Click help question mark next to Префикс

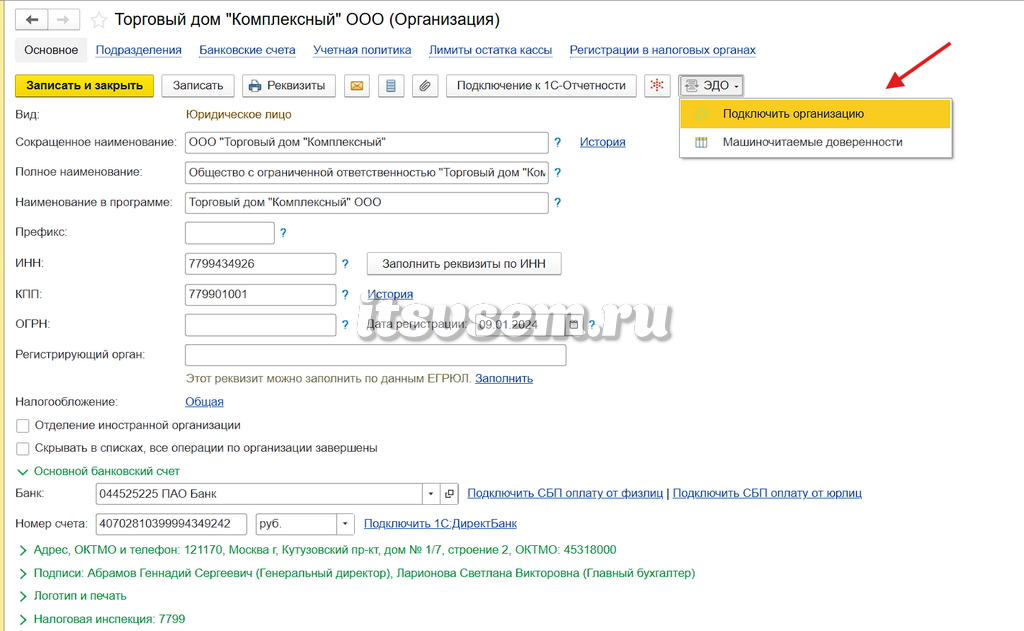tap(283, 233)
